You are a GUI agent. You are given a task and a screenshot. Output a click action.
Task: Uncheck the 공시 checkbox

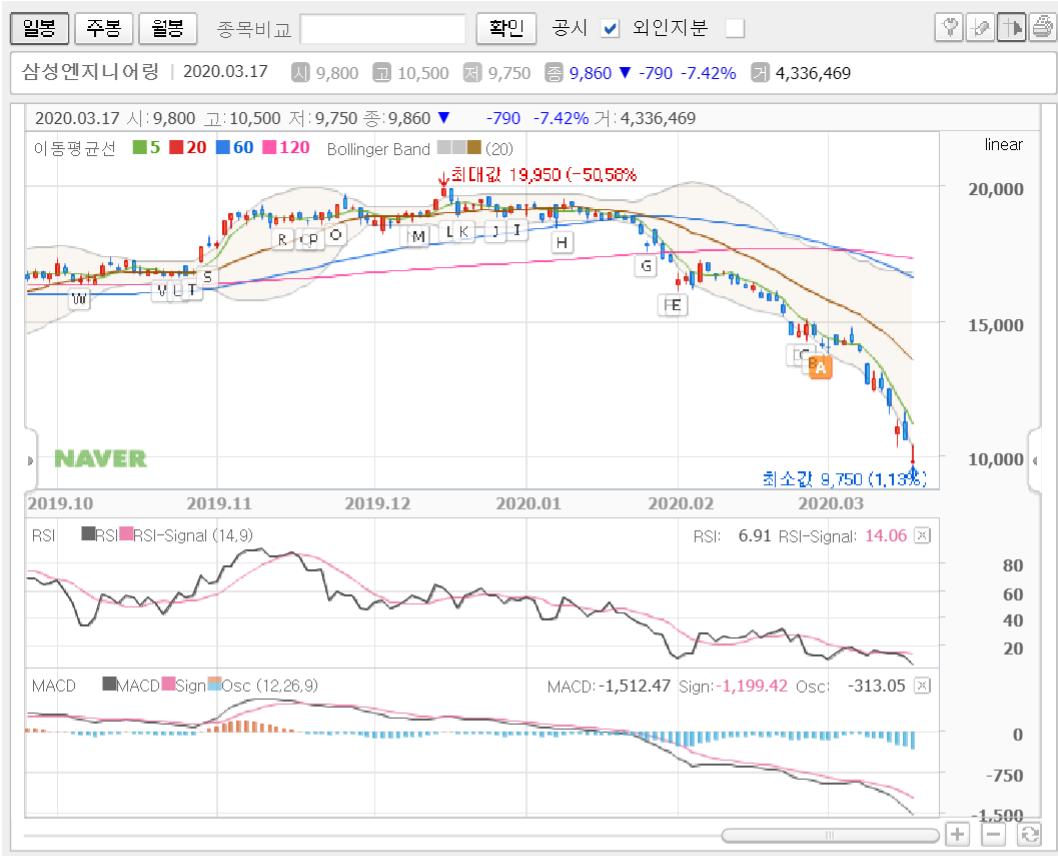(610, 28)
